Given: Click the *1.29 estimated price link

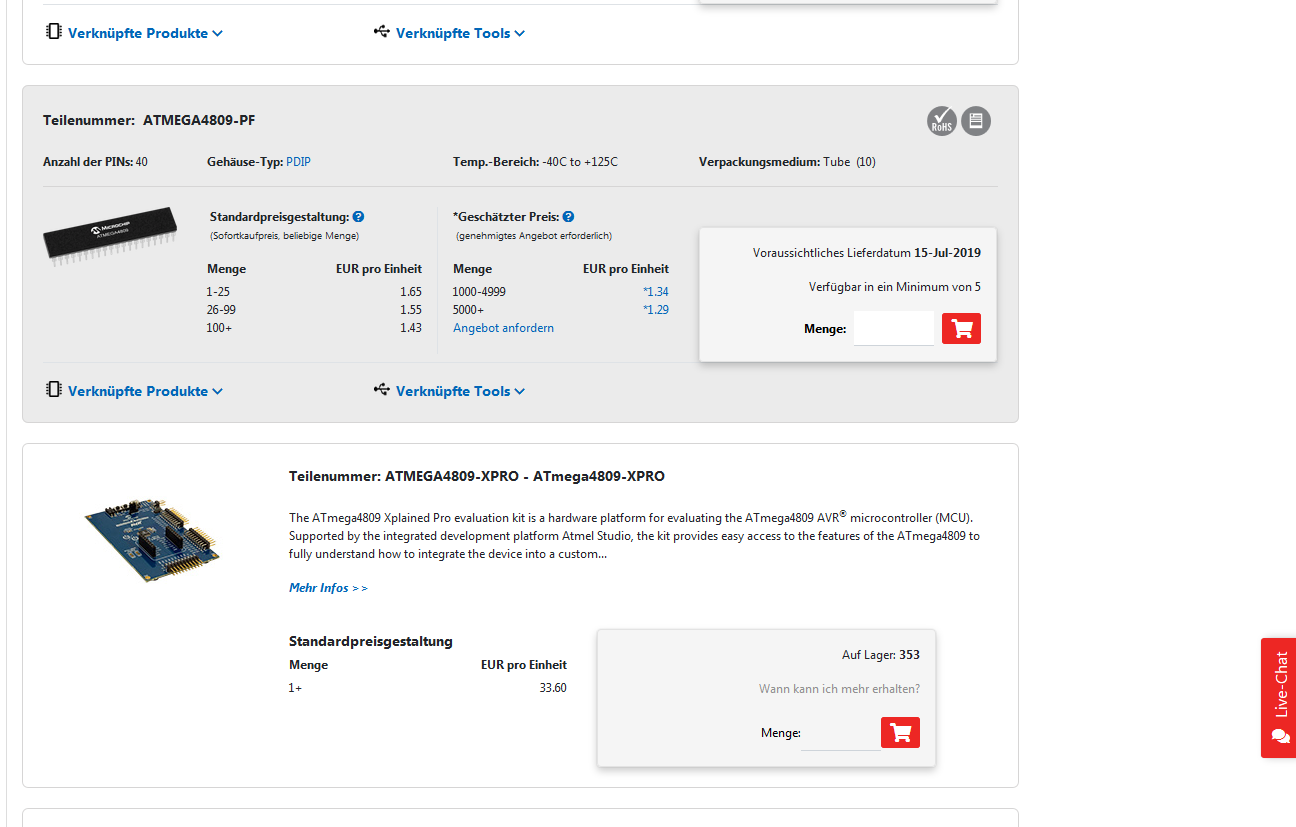Looking at the screenshot, I should (x=655, y=310).
